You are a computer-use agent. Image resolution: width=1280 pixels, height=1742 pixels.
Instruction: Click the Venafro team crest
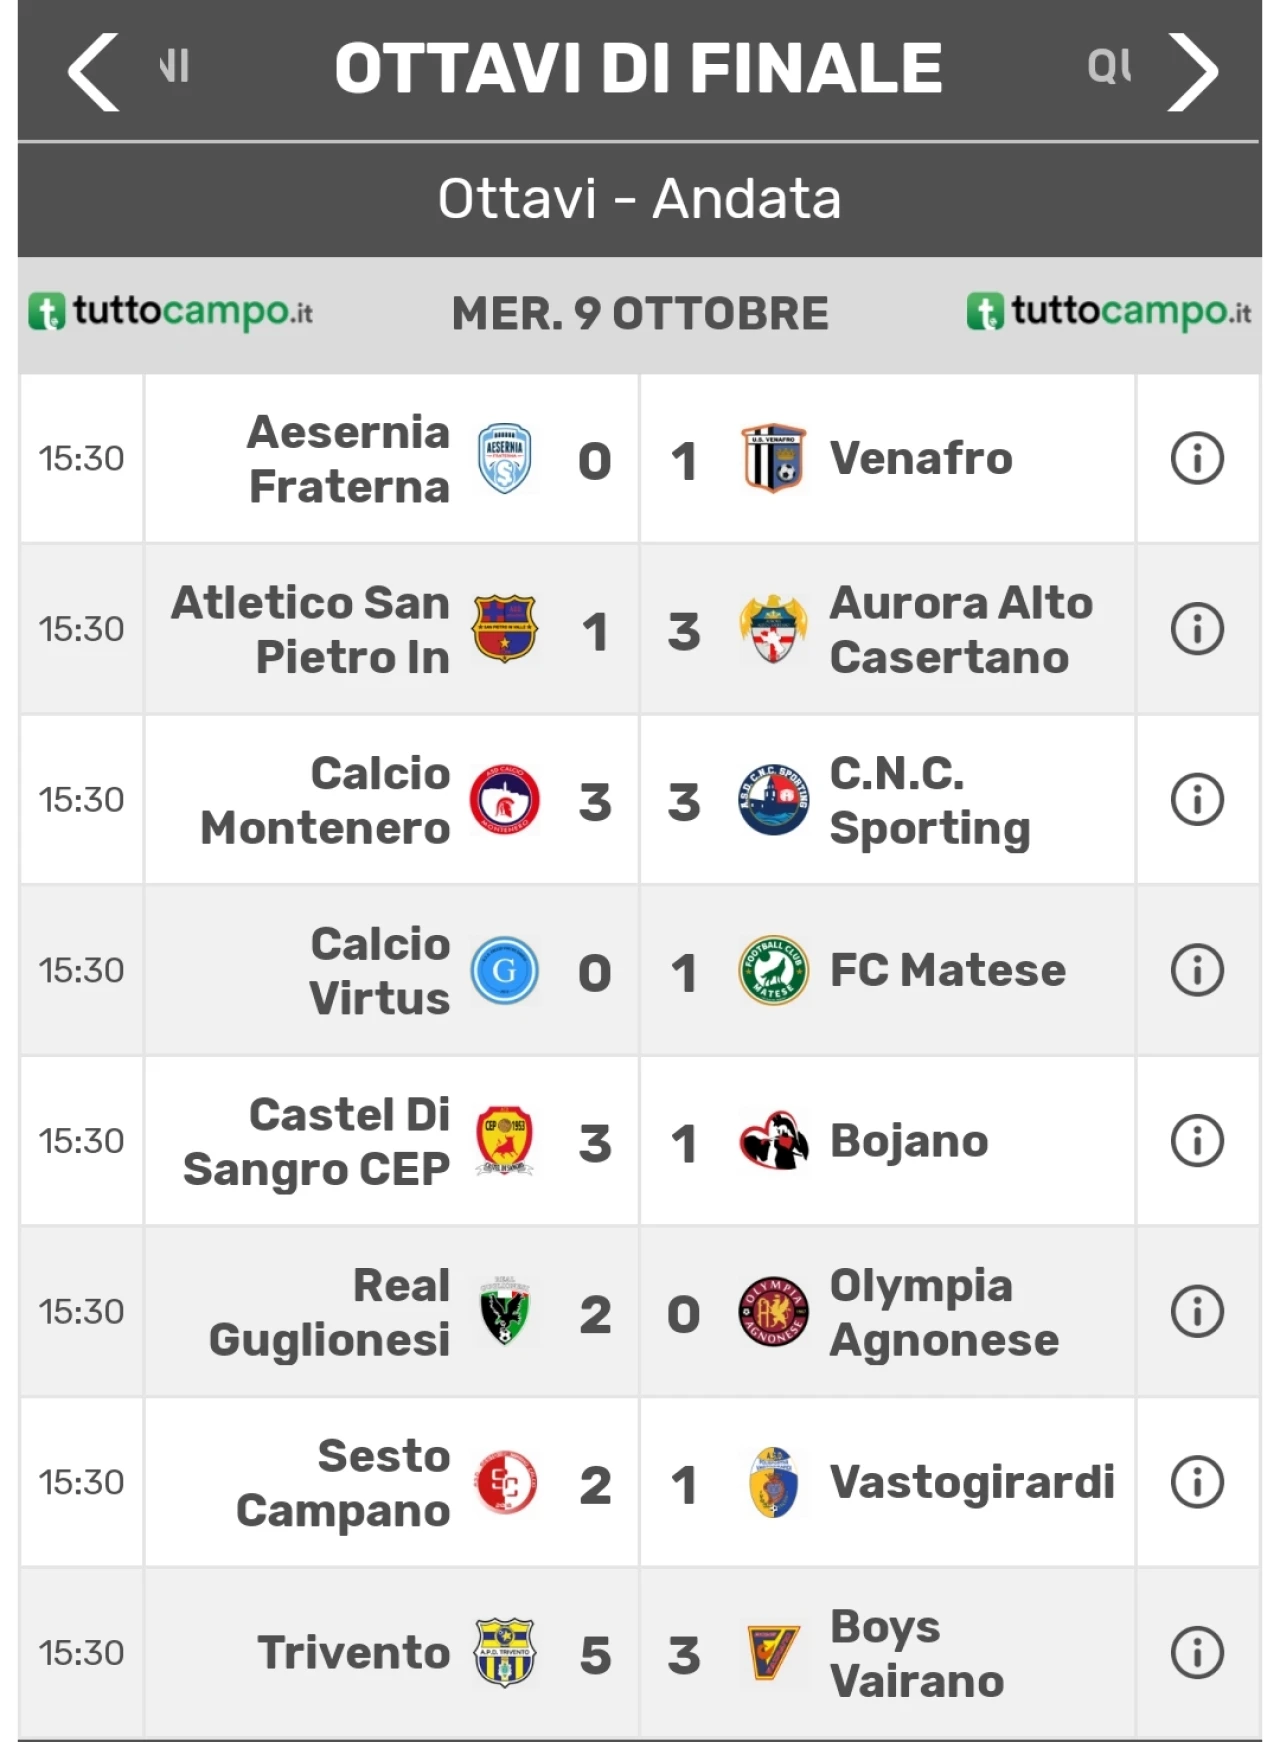pos(773,459)
